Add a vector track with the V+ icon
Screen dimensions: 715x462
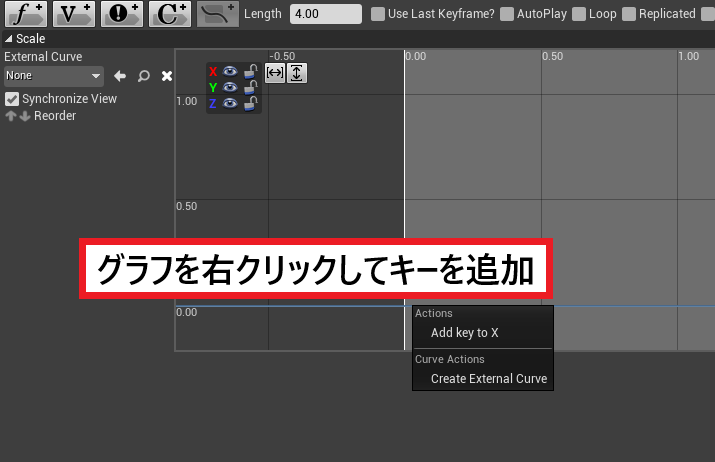[x=74, y=13]
